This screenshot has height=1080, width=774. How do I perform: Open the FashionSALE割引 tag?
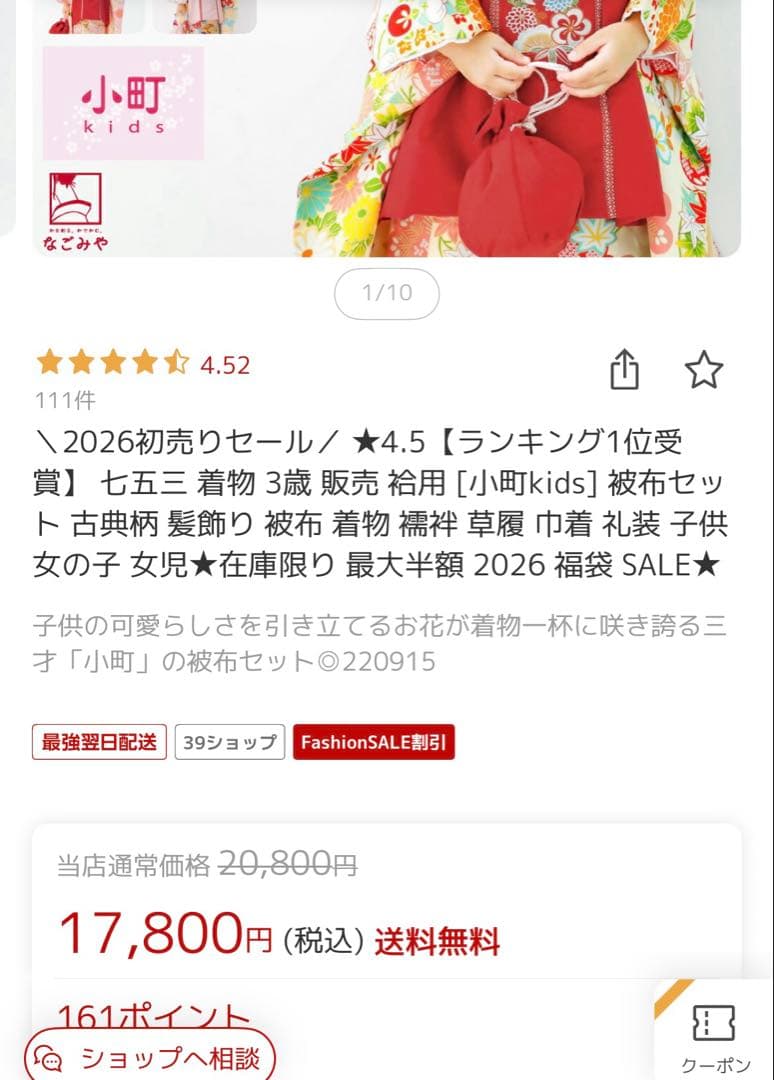click(x=374, y=742)
